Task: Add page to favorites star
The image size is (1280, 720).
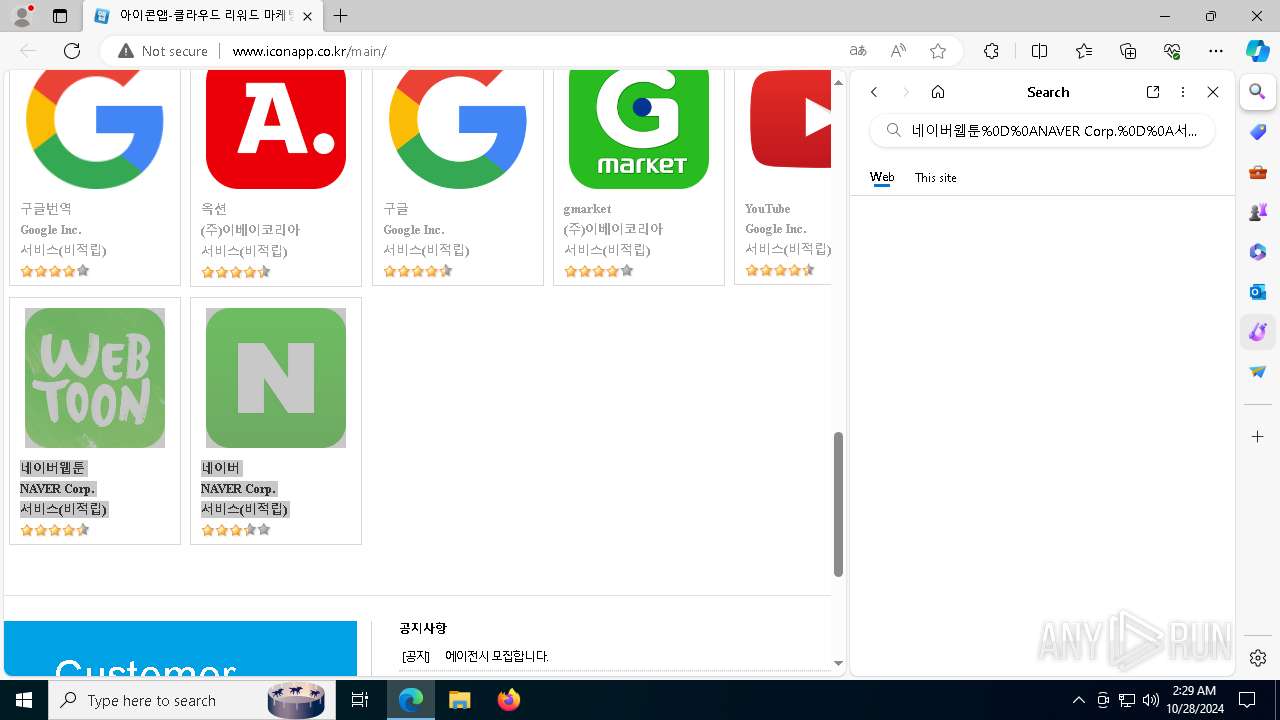Action: 938,51
